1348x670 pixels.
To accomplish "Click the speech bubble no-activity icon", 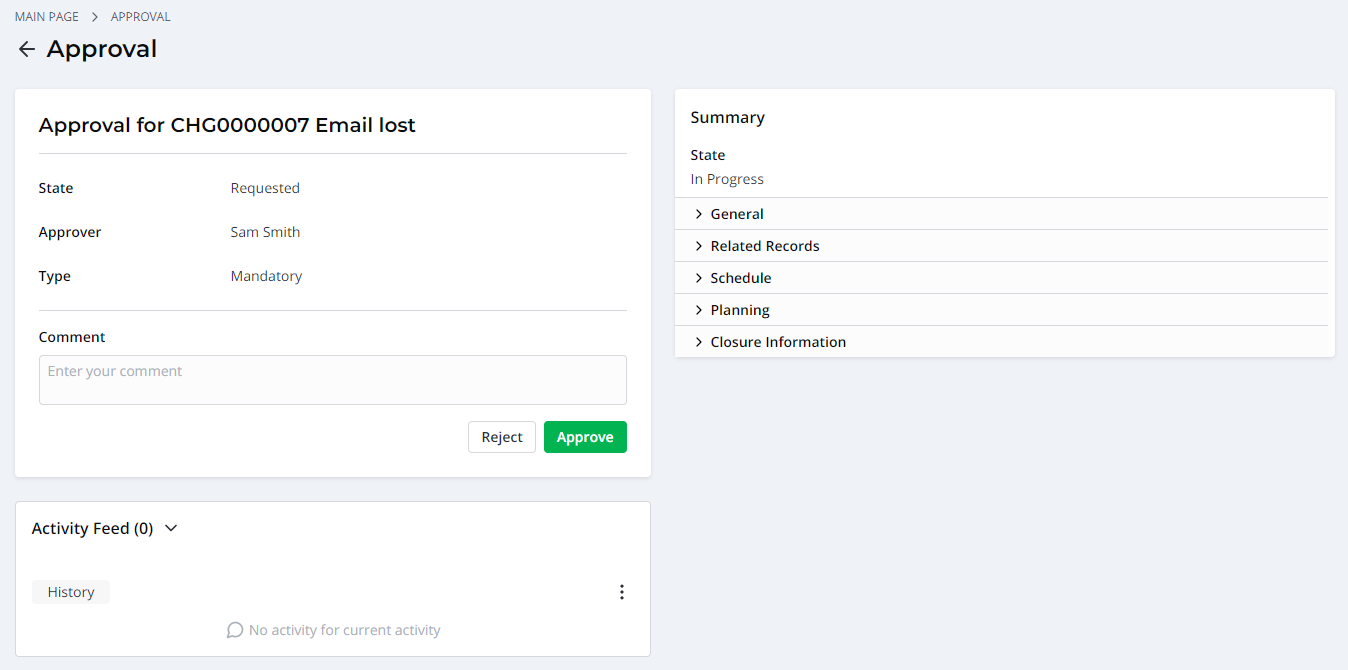I will 235,630.
